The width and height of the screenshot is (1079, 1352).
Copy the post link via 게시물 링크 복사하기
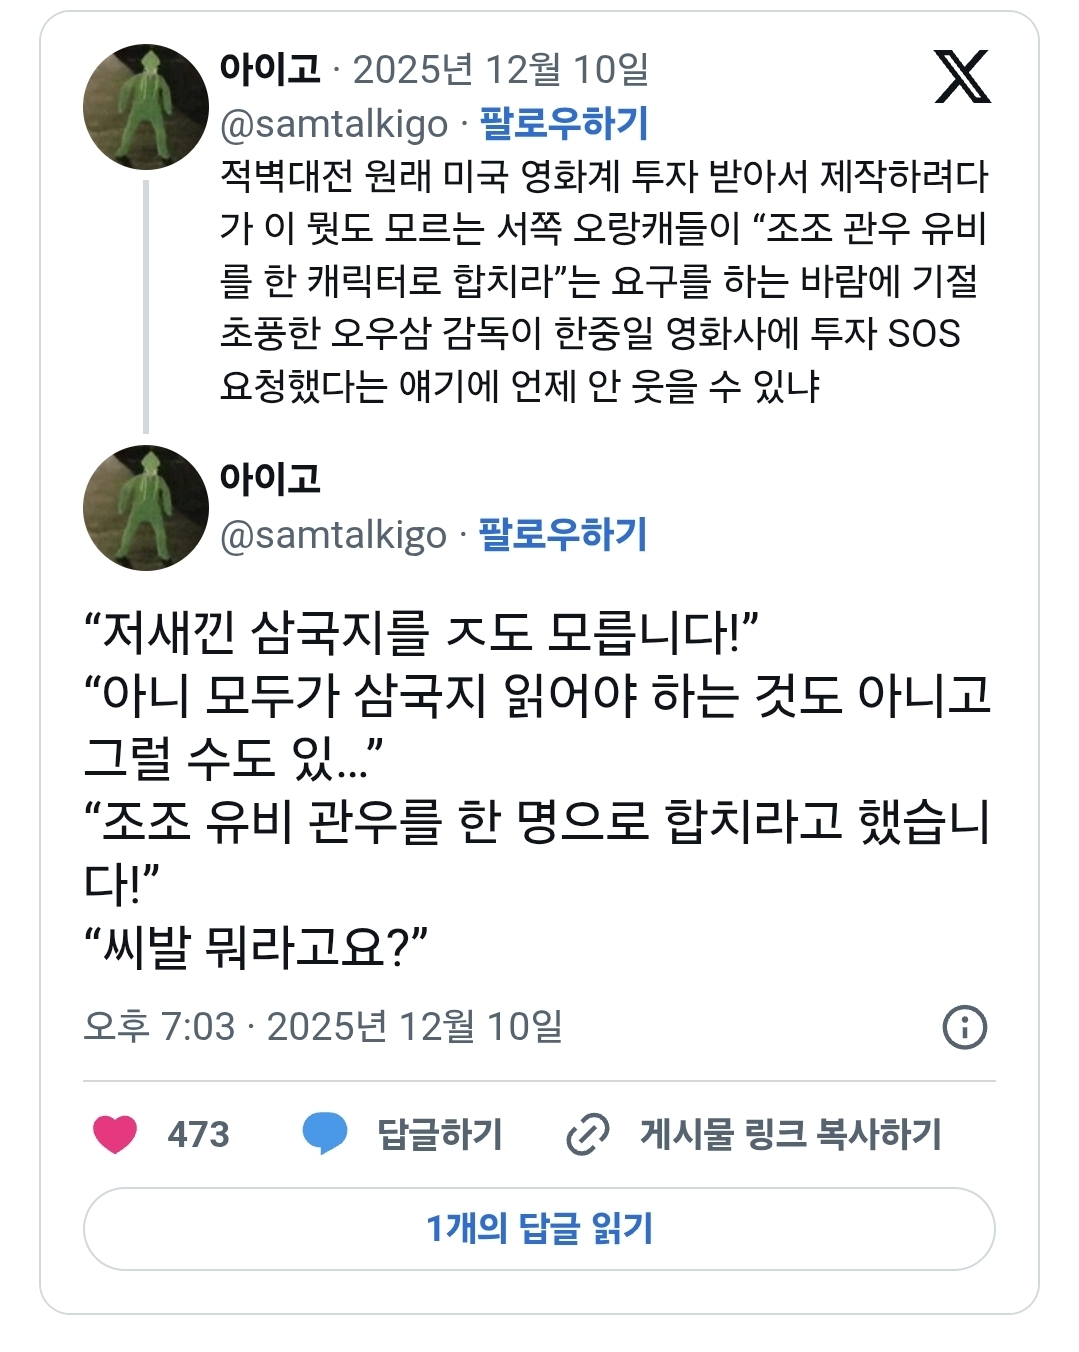point(790,1133)
